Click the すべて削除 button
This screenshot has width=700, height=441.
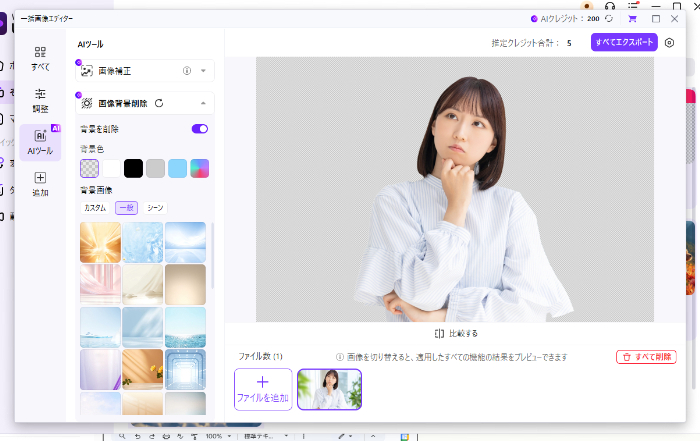point(646,357)
